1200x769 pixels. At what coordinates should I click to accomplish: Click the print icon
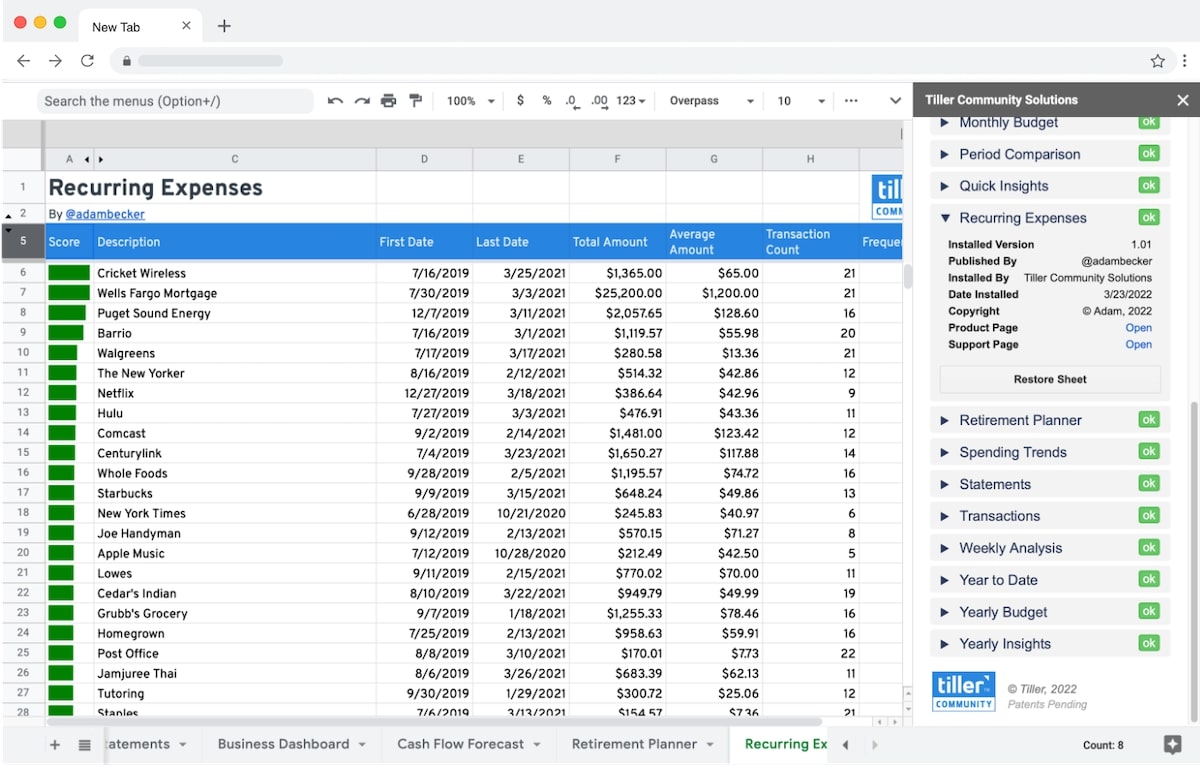point(389,101)
